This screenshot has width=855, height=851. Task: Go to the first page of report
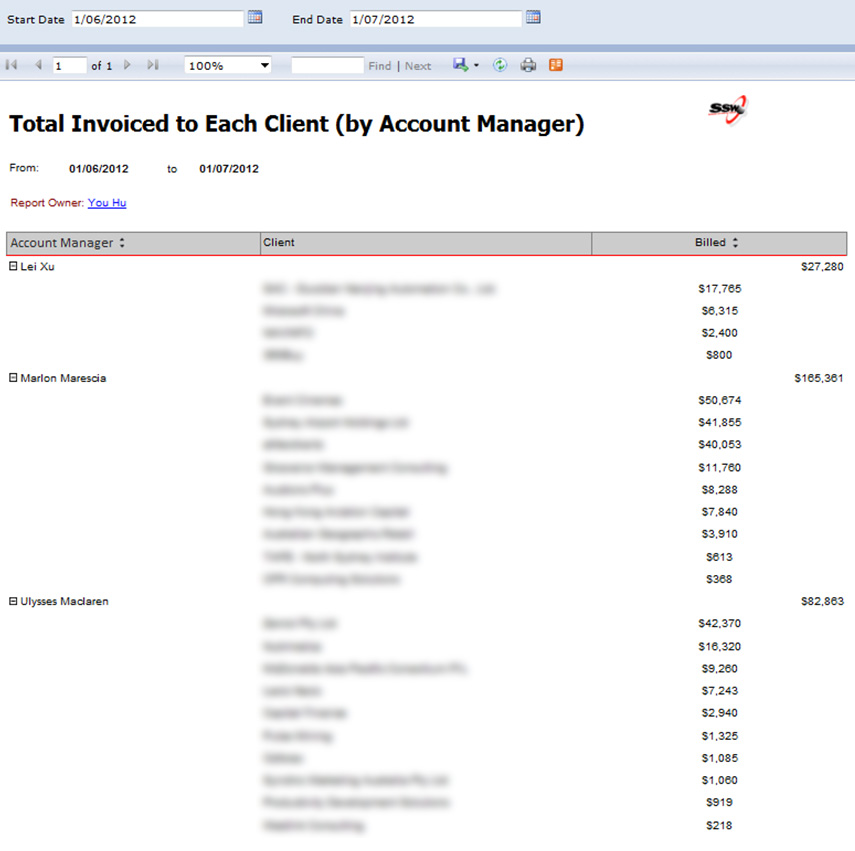pos(12,65)
